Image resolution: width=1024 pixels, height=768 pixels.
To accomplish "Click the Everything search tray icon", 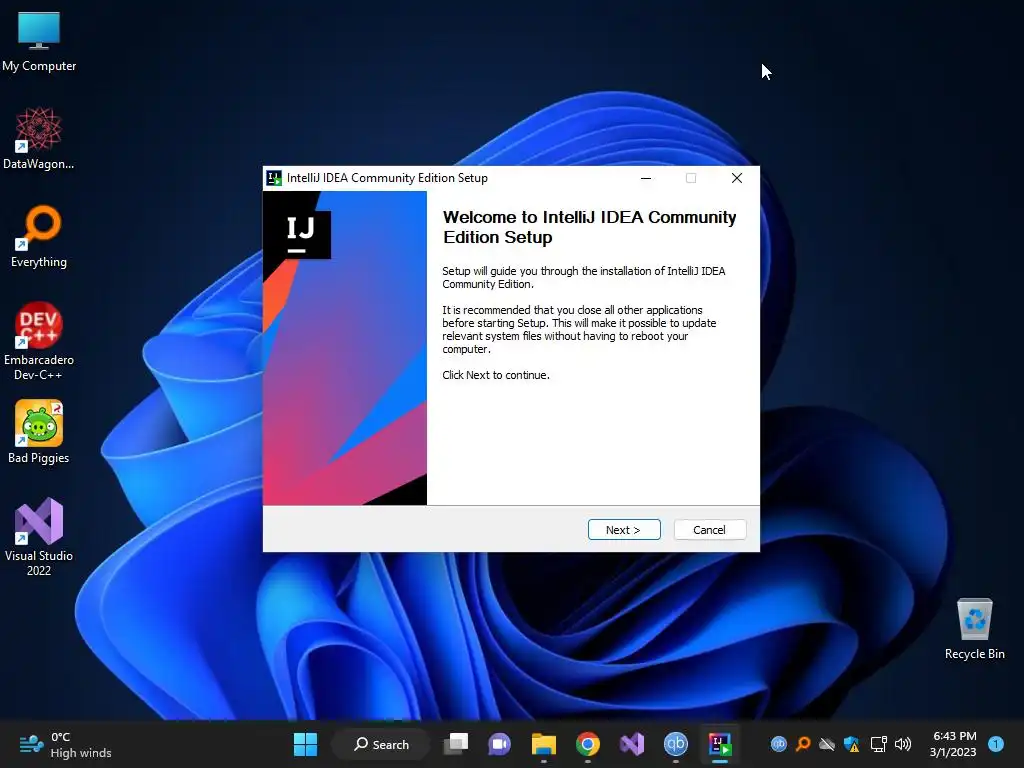I will click(803, 744).
